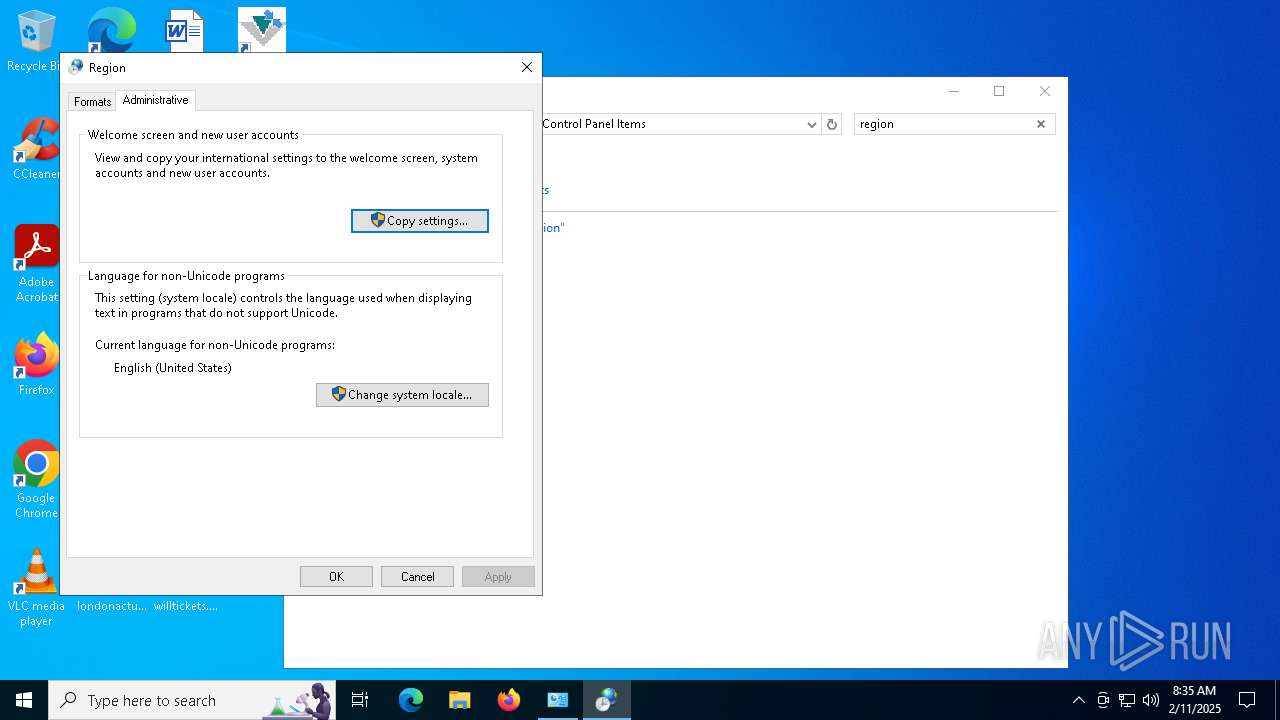This screenshot has height=720, width=1280.
Task: Click the English (United States) locale text
Action: (x=173, y=368)
